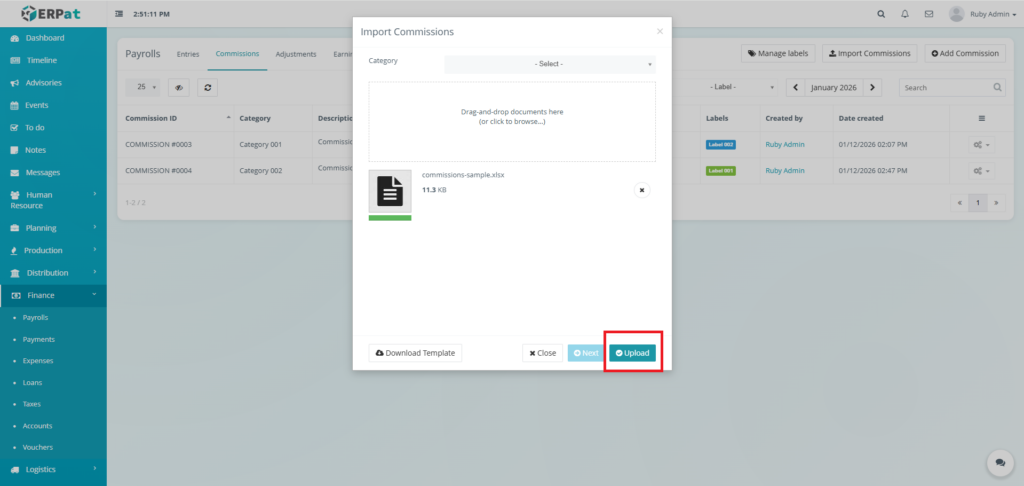Expand Logistics menu
This screenshot has width=1024, height=486.
[x=53, y=469]
